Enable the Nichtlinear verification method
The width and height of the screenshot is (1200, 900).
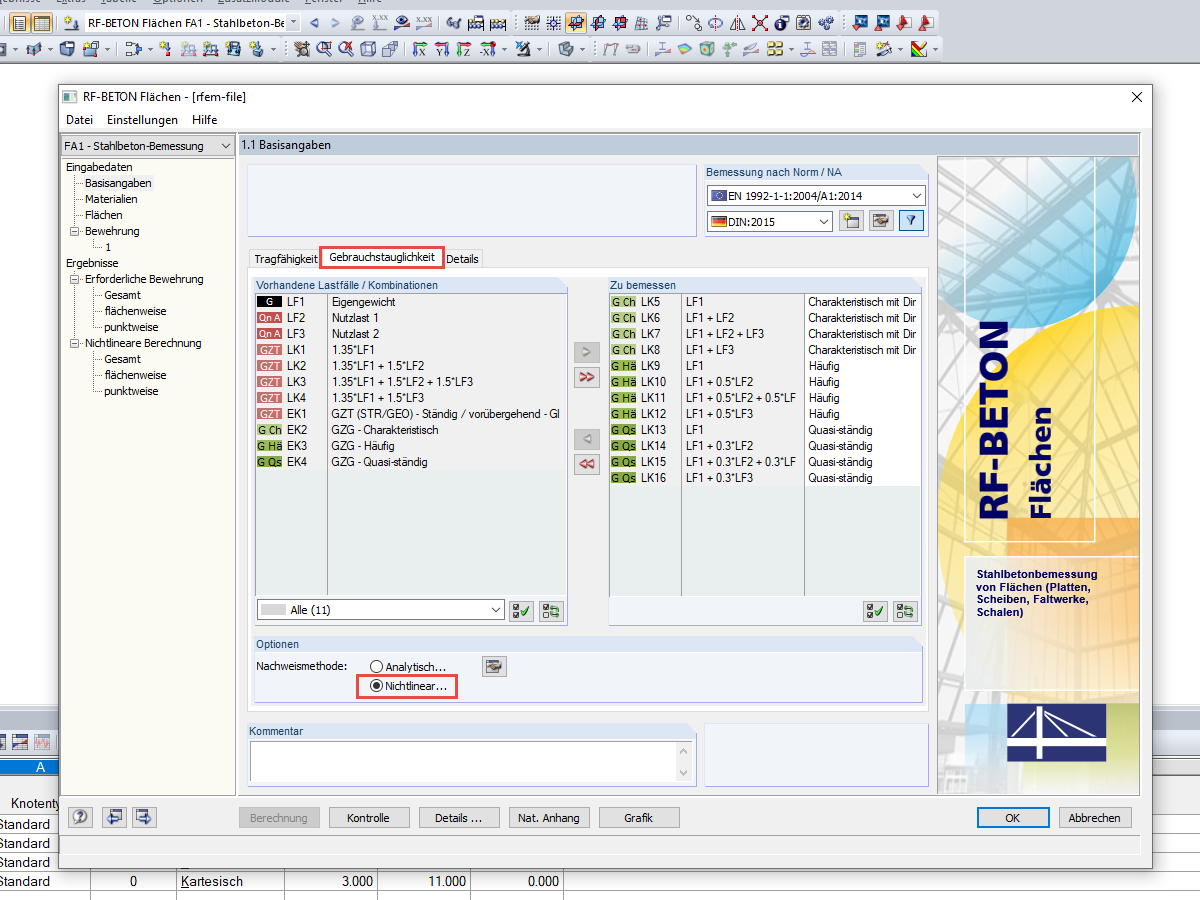pyautogui.click(x=378, y=686)
